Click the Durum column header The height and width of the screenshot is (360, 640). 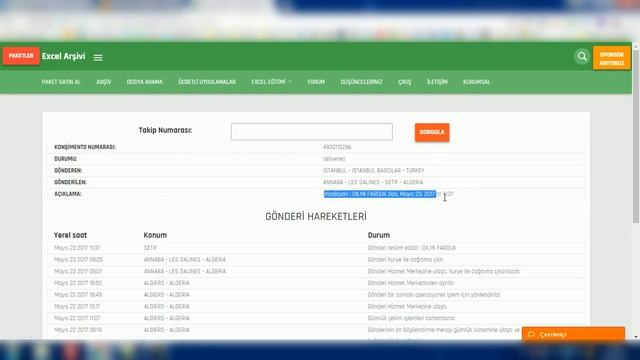coord(379,235)
